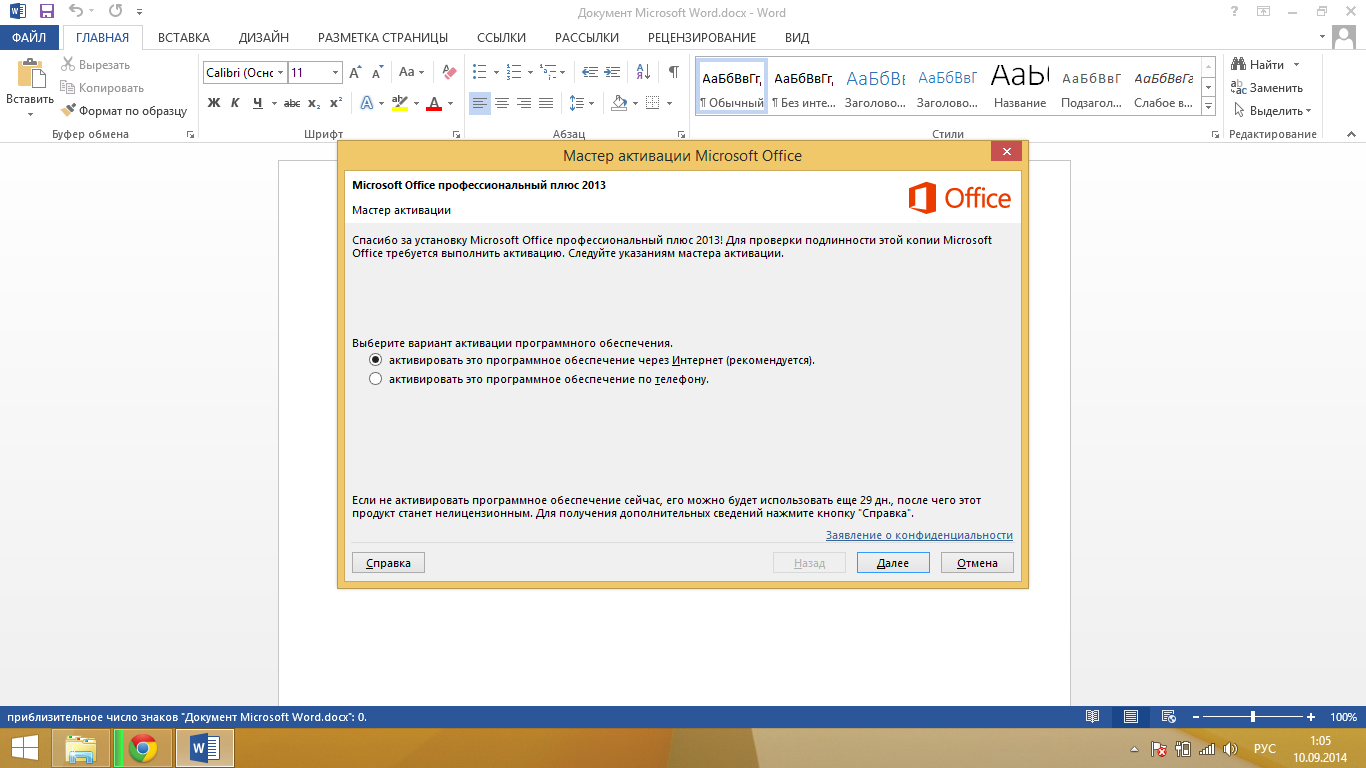The image size is (1366, 768).
Task: Apply the Без интервала style
Action: 803,85
